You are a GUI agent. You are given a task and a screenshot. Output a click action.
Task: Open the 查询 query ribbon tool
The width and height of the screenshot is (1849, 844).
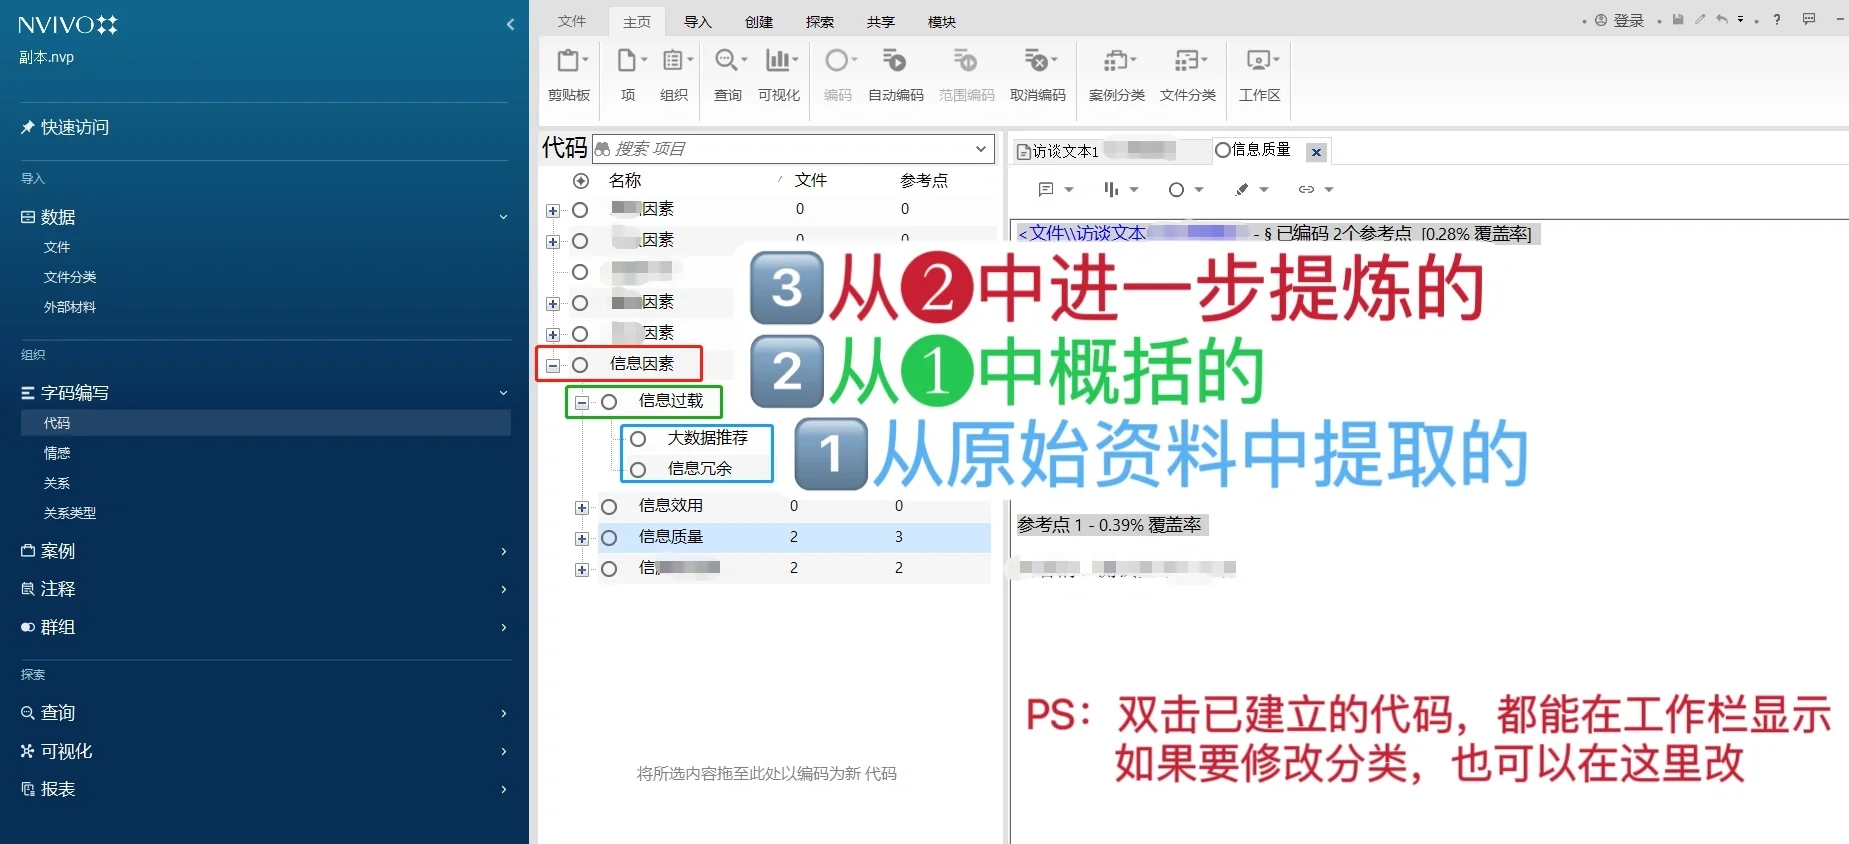[x=729, y=74]
